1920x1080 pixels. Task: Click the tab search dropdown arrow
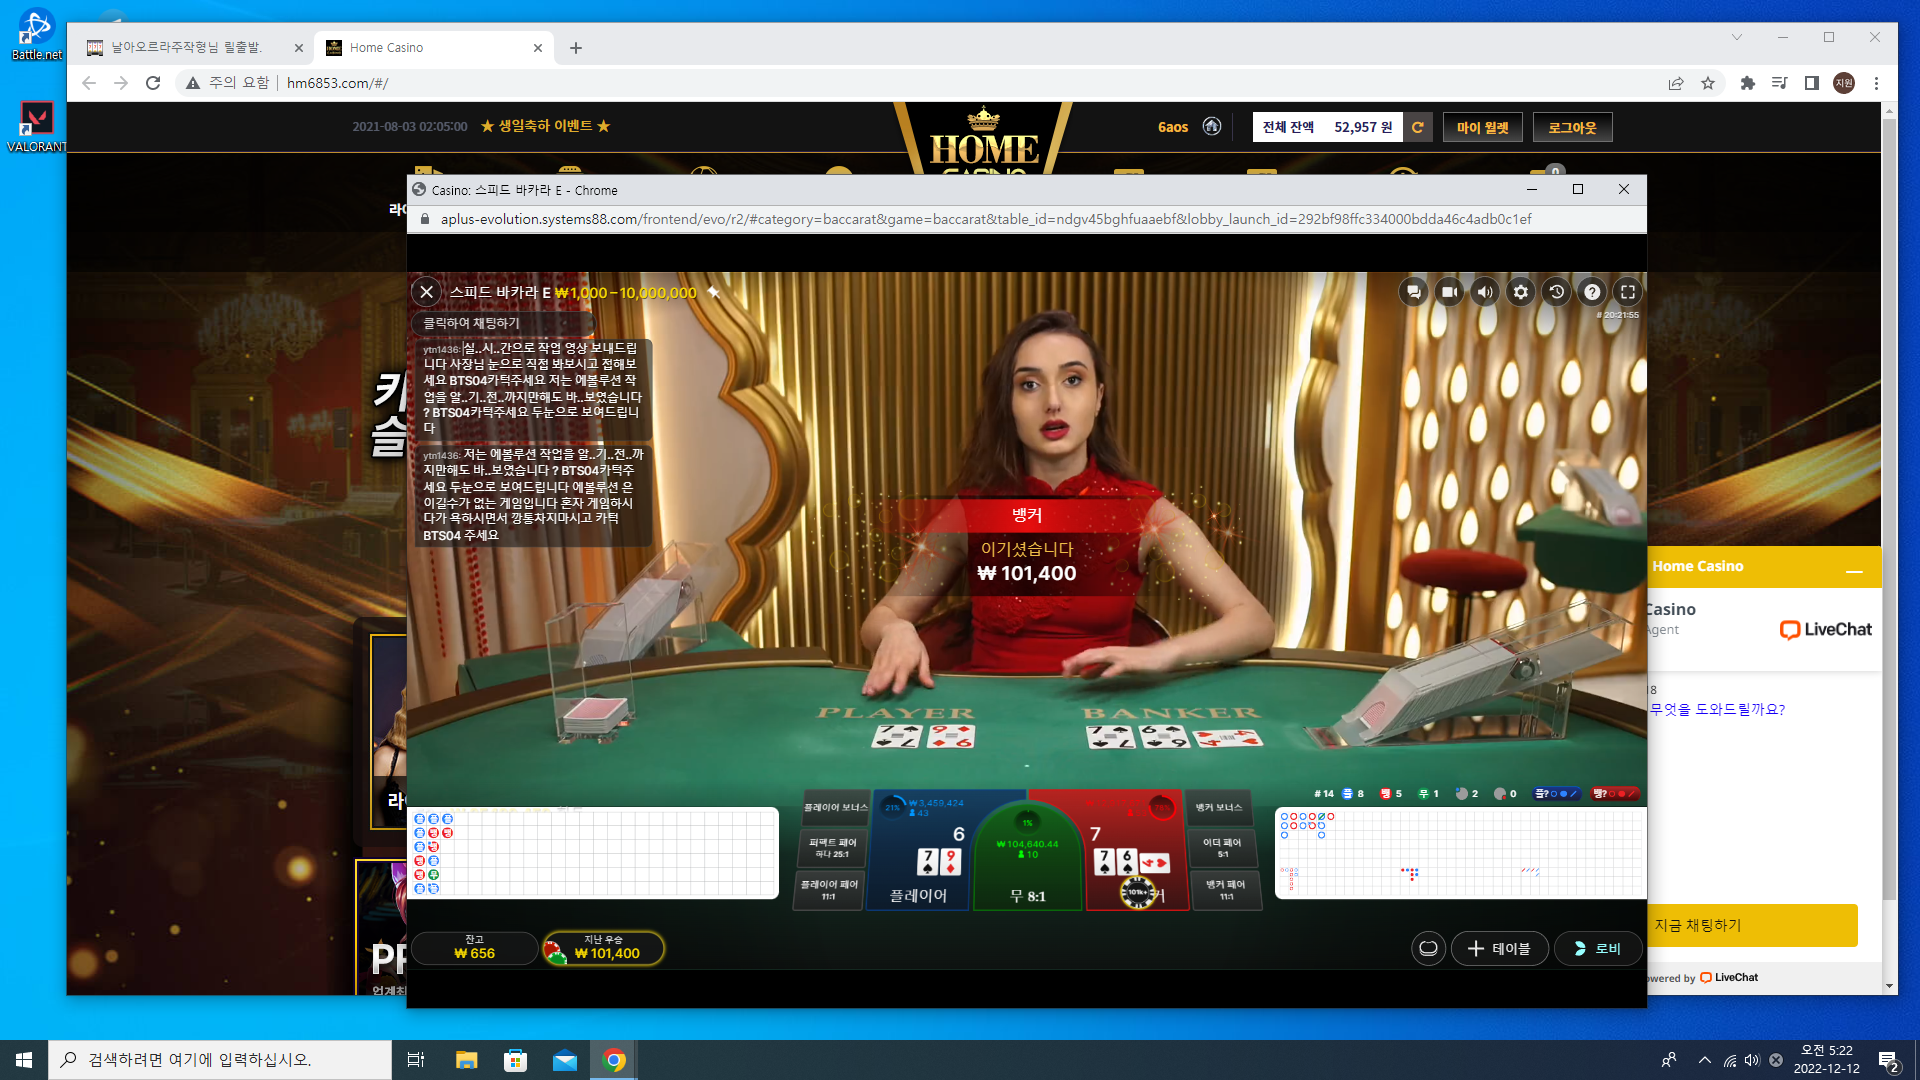tap(1737, 37)
